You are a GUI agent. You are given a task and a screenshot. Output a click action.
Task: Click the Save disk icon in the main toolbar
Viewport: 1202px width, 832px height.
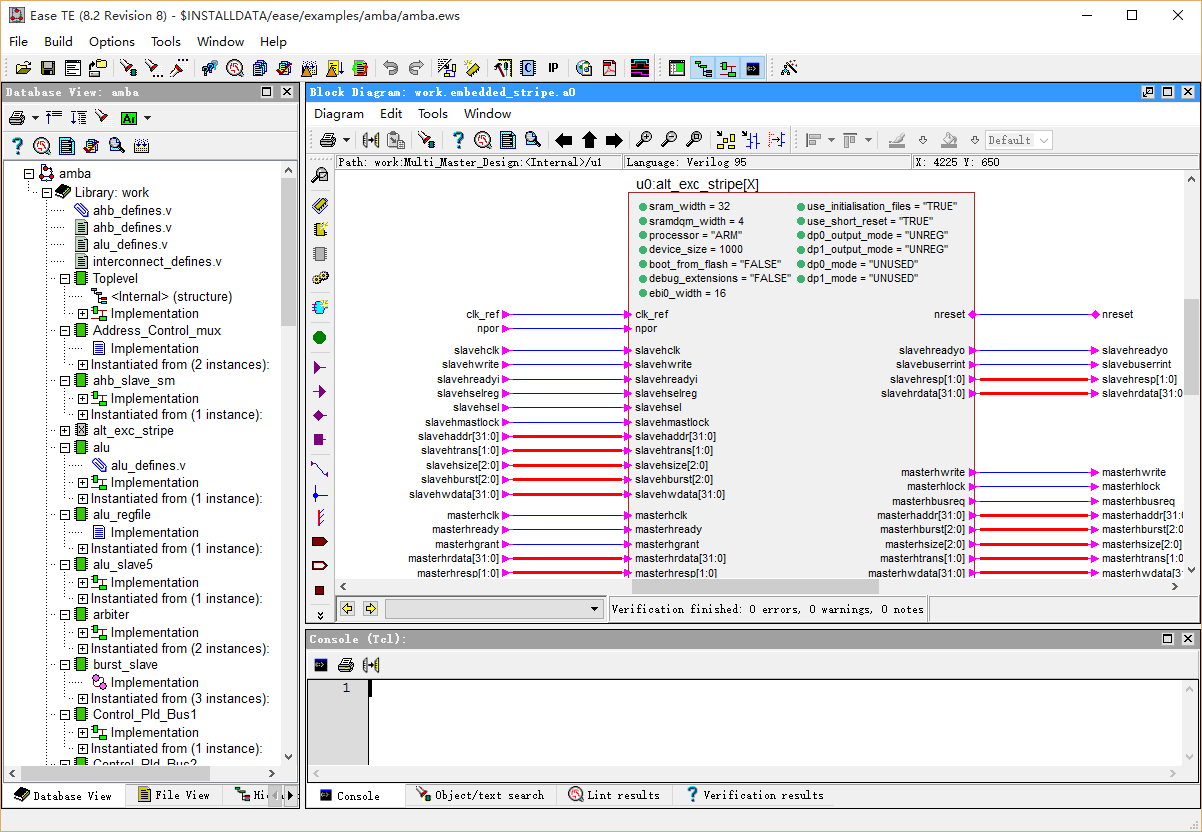48,68
